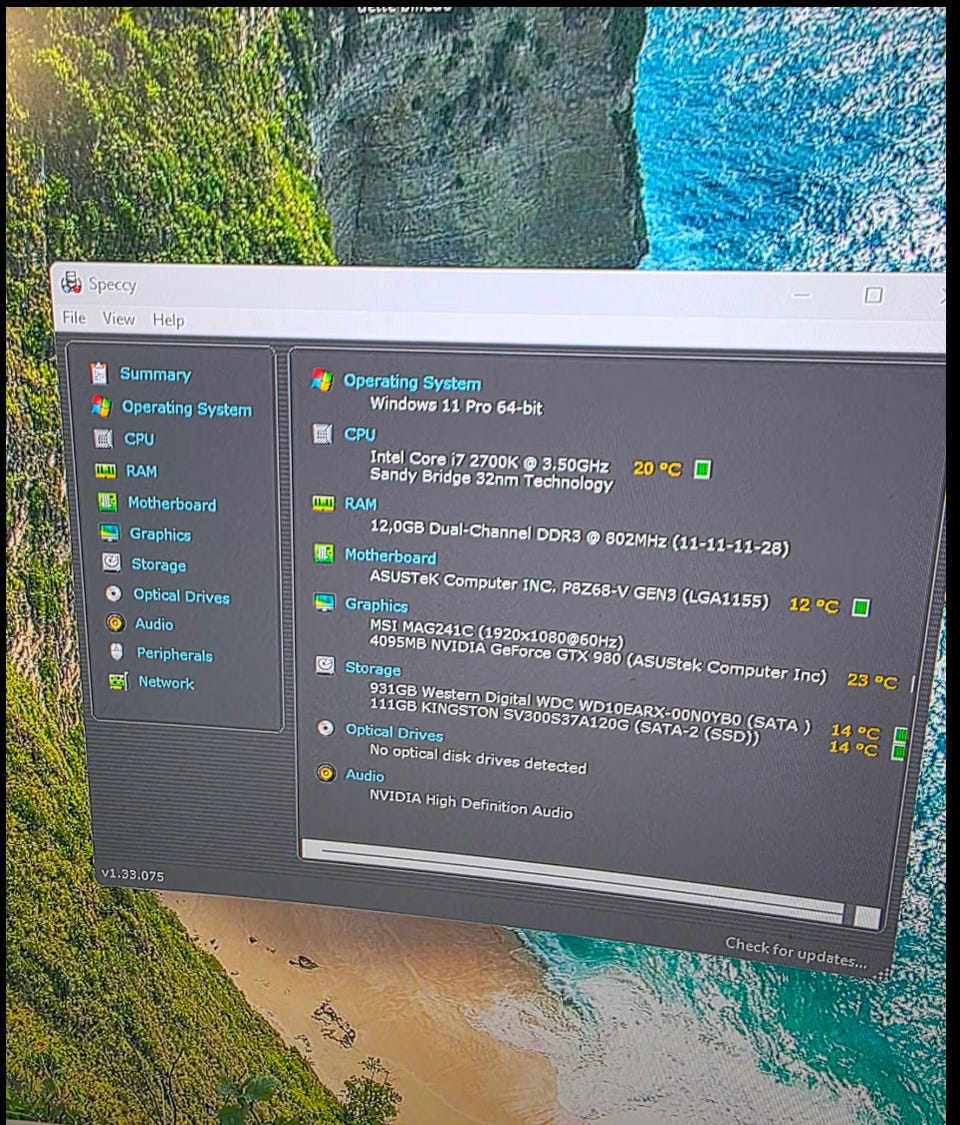Select Motherboard in the sidebar

click(x=171, y=504)
